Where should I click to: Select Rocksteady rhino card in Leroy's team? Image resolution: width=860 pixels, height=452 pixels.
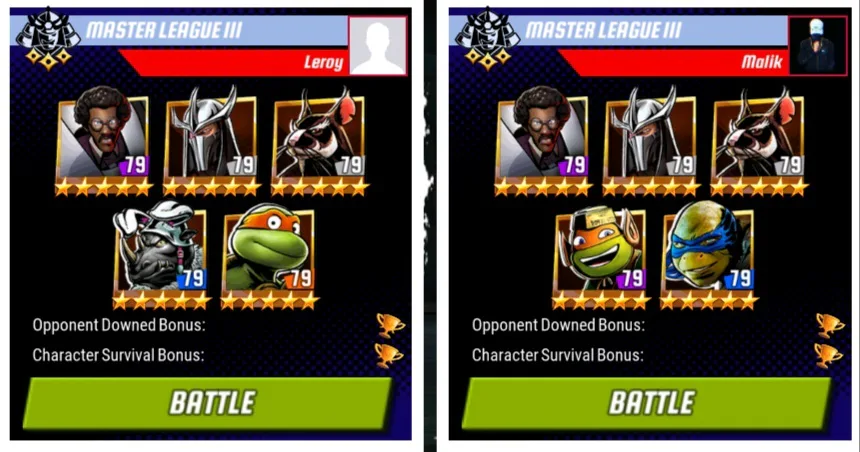(x=161, y=255)
